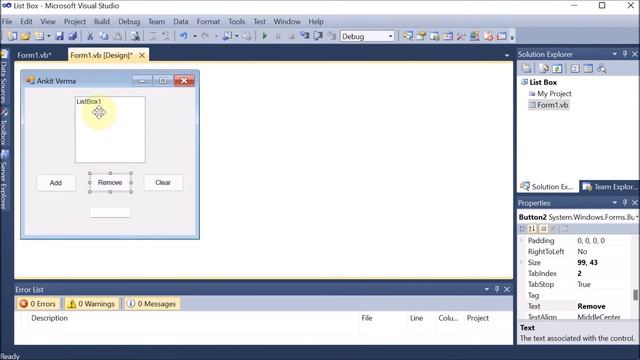This screenshot has width=640, height=360.
Task: Click the Paste toolbar icon
Action: 117,36
